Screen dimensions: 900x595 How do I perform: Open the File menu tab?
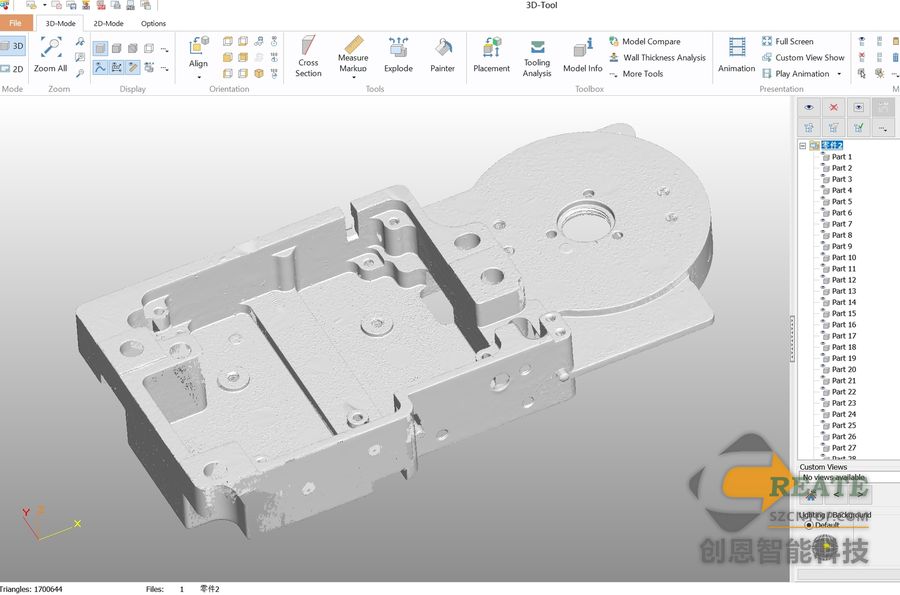[15, 23]
